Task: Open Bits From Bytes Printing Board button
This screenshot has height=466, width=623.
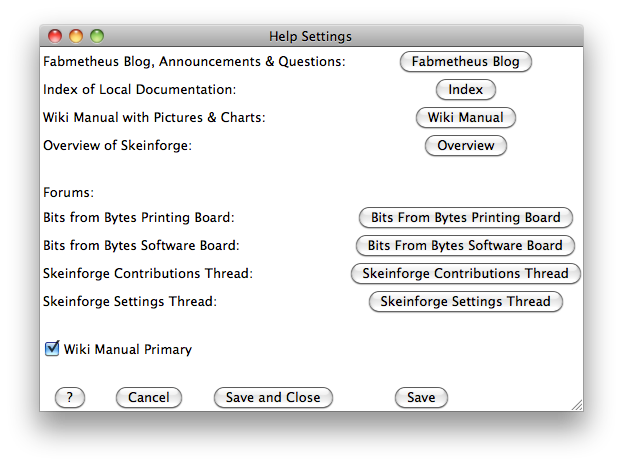Action: pyautogui.click(x=466, y=217)
